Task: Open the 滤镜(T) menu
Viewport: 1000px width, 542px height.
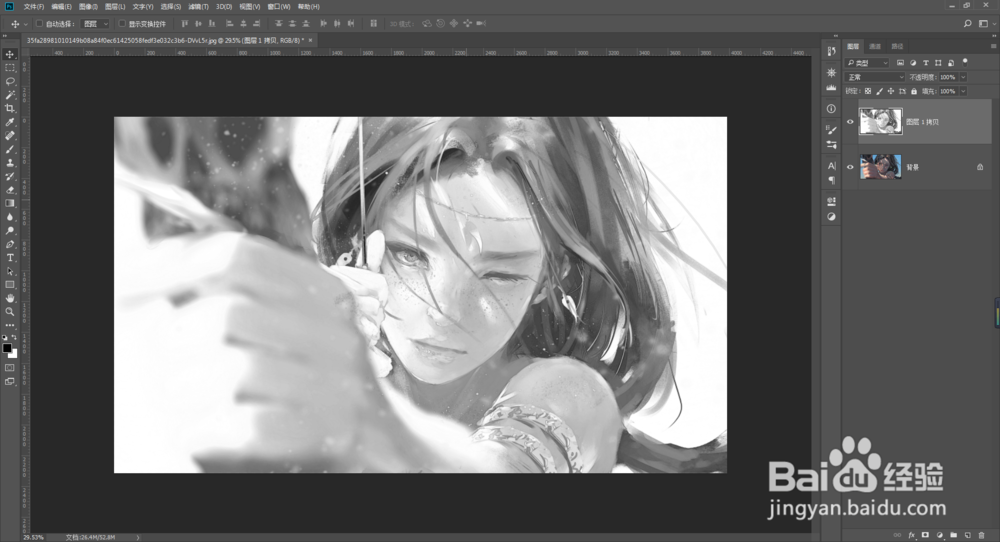Action: 198,6
